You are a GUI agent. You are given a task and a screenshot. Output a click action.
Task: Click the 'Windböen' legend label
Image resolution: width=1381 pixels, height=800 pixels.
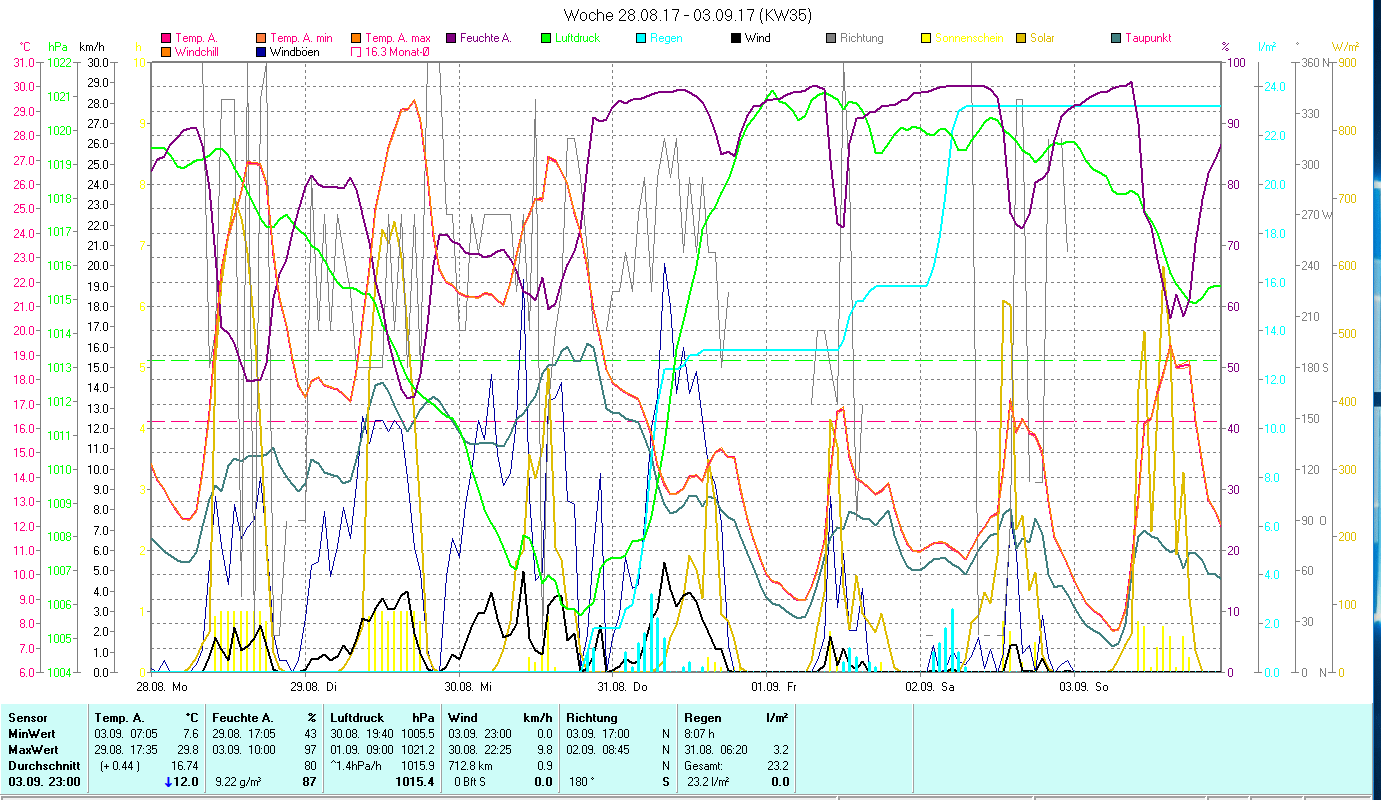point(295,52)
